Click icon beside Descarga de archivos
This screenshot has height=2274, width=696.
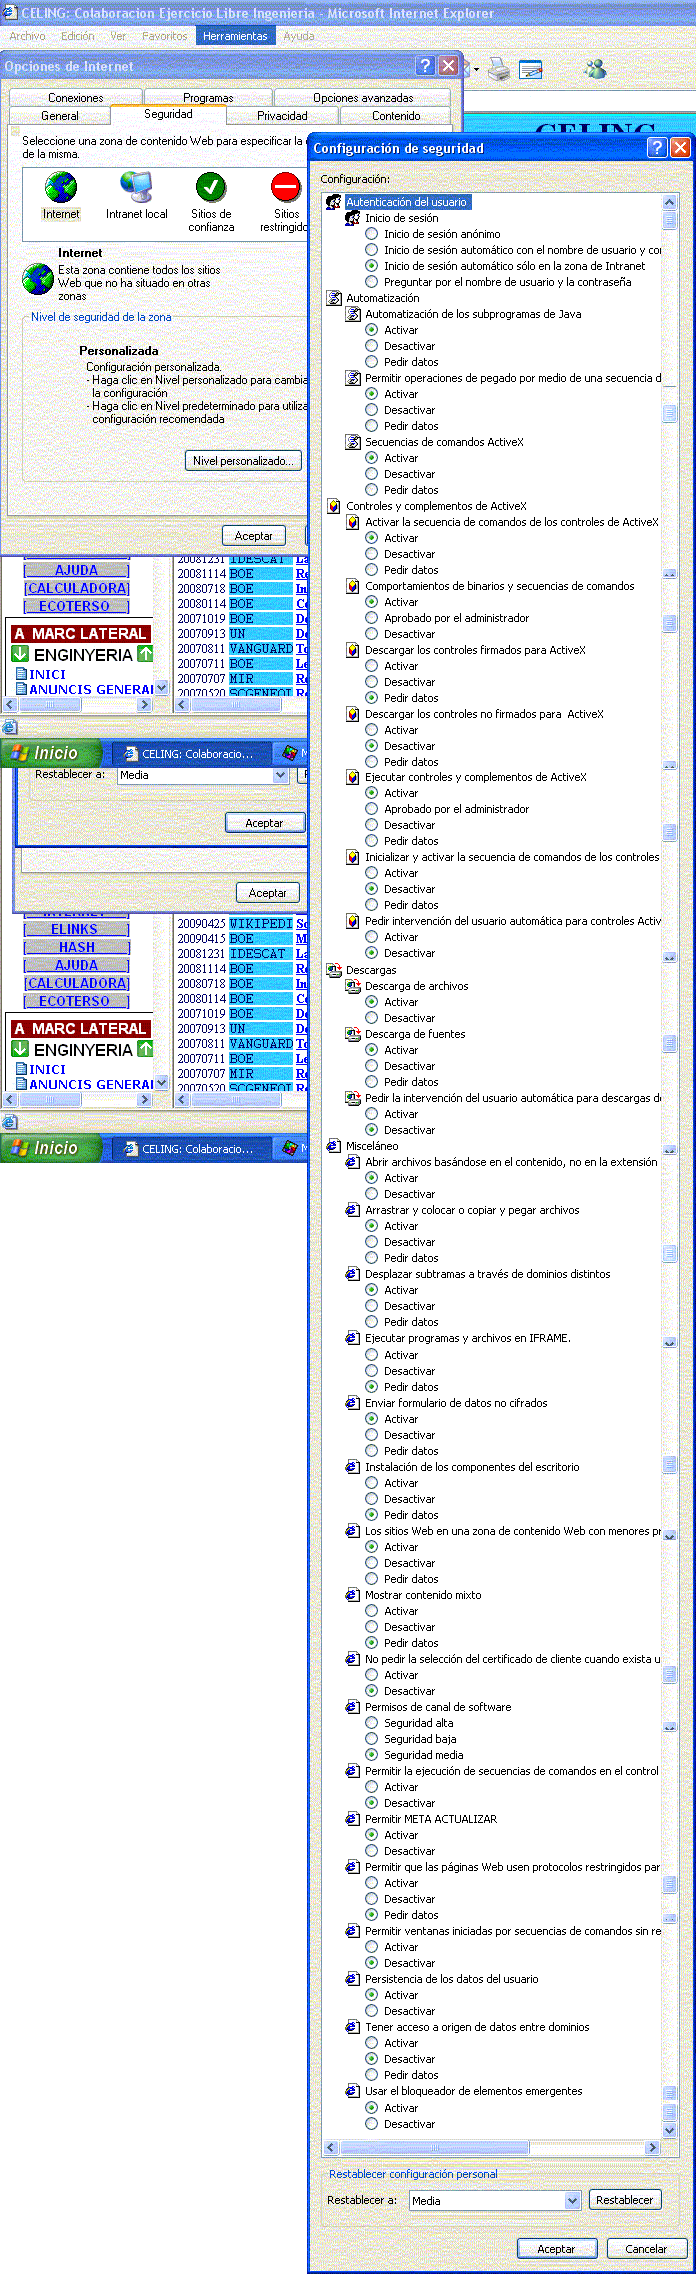click(353, 986)
